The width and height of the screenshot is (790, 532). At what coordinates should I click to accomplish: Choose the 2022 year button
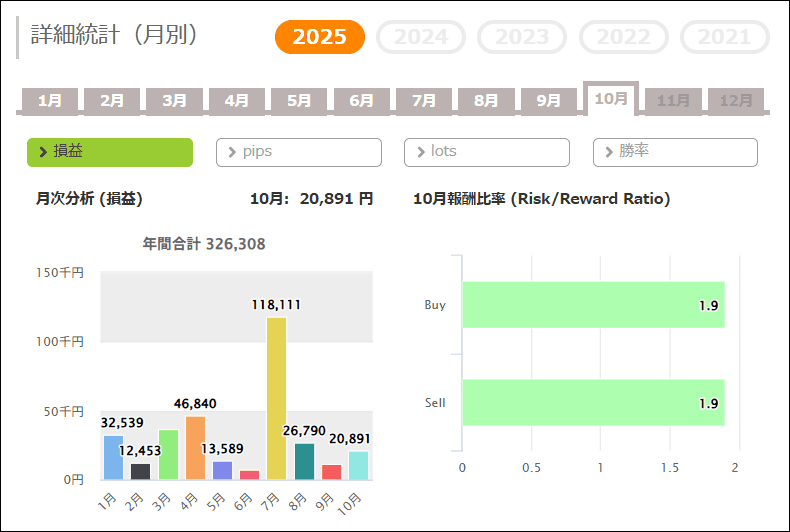point(623,37)
